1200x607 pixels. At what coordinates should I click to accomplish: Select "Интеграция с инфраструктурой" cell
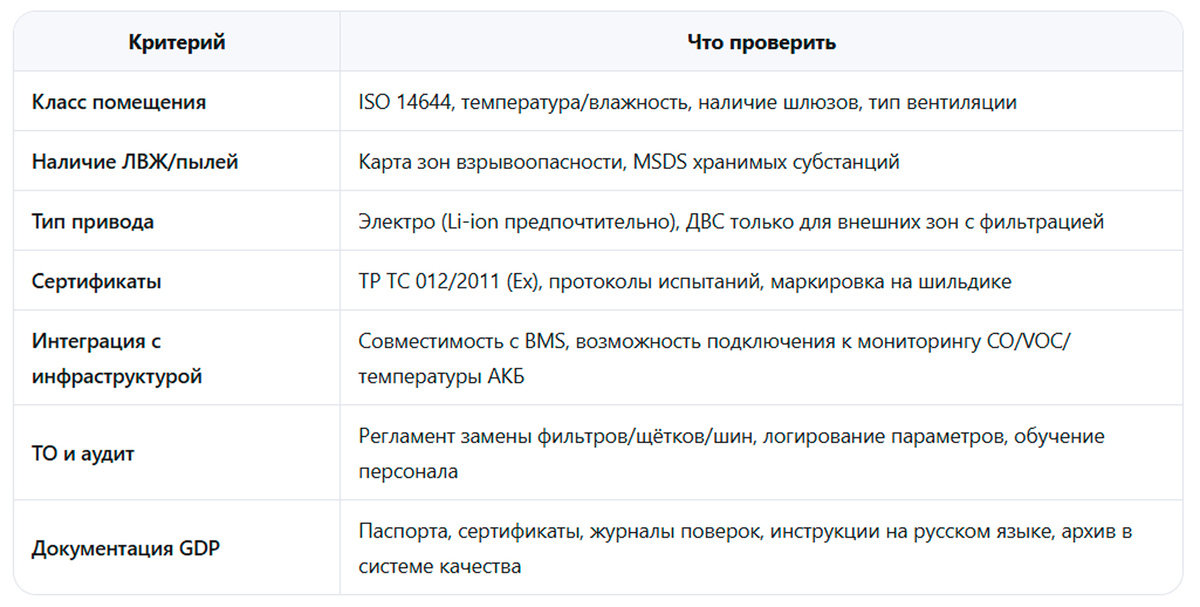coord(177,358)
